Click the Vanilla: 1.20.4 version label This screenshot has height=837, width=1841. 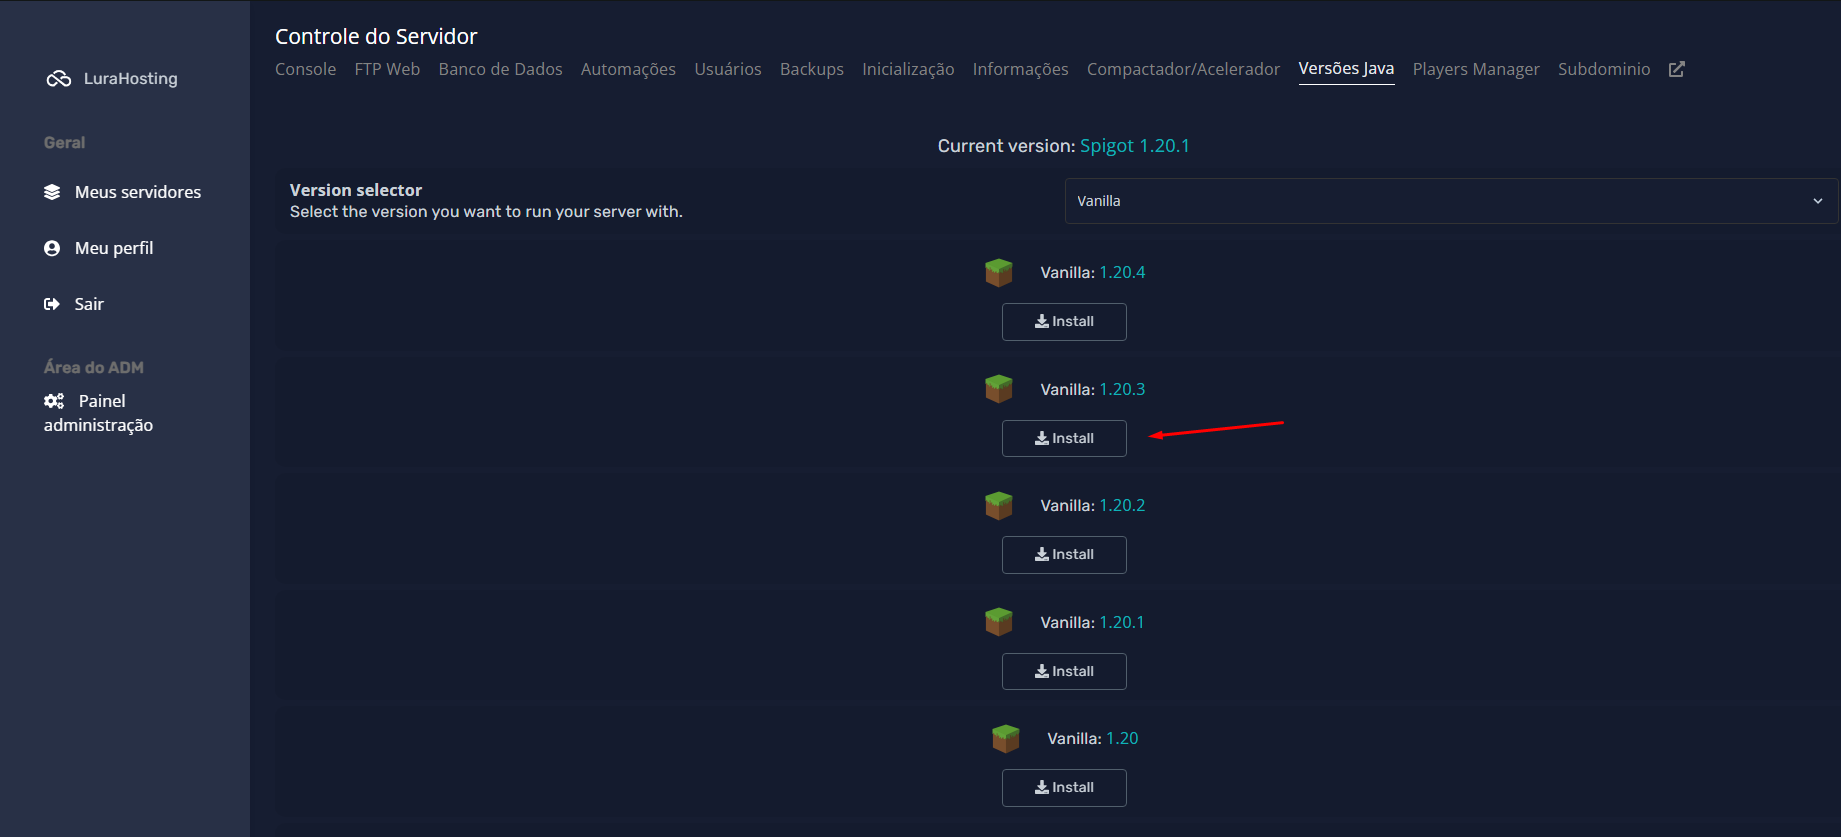1093,272
